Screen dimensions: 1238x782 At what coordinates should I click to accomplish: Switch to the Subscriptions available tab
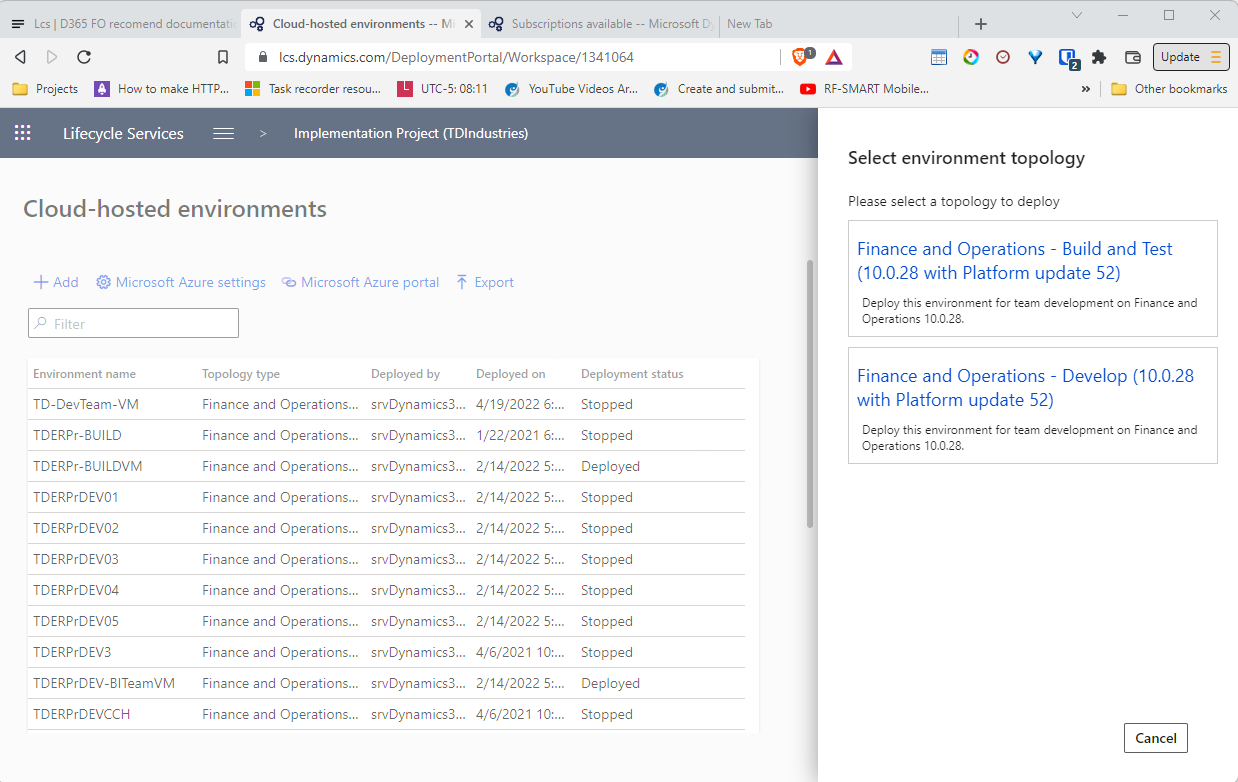(598, 24)
